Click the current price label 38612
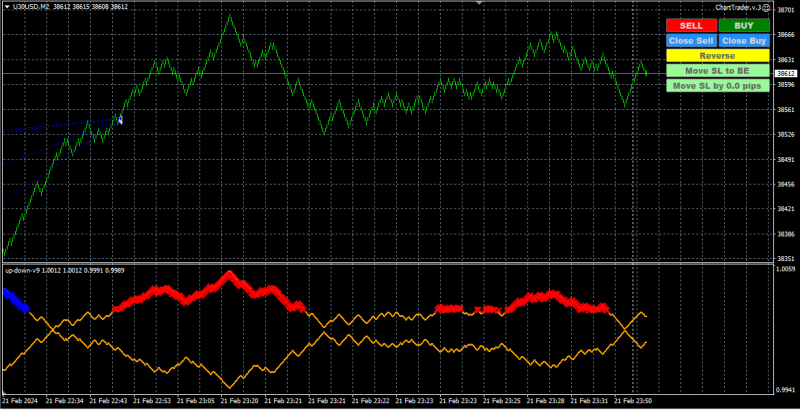Viewport: 800px width, 410px height. point(786,73)
